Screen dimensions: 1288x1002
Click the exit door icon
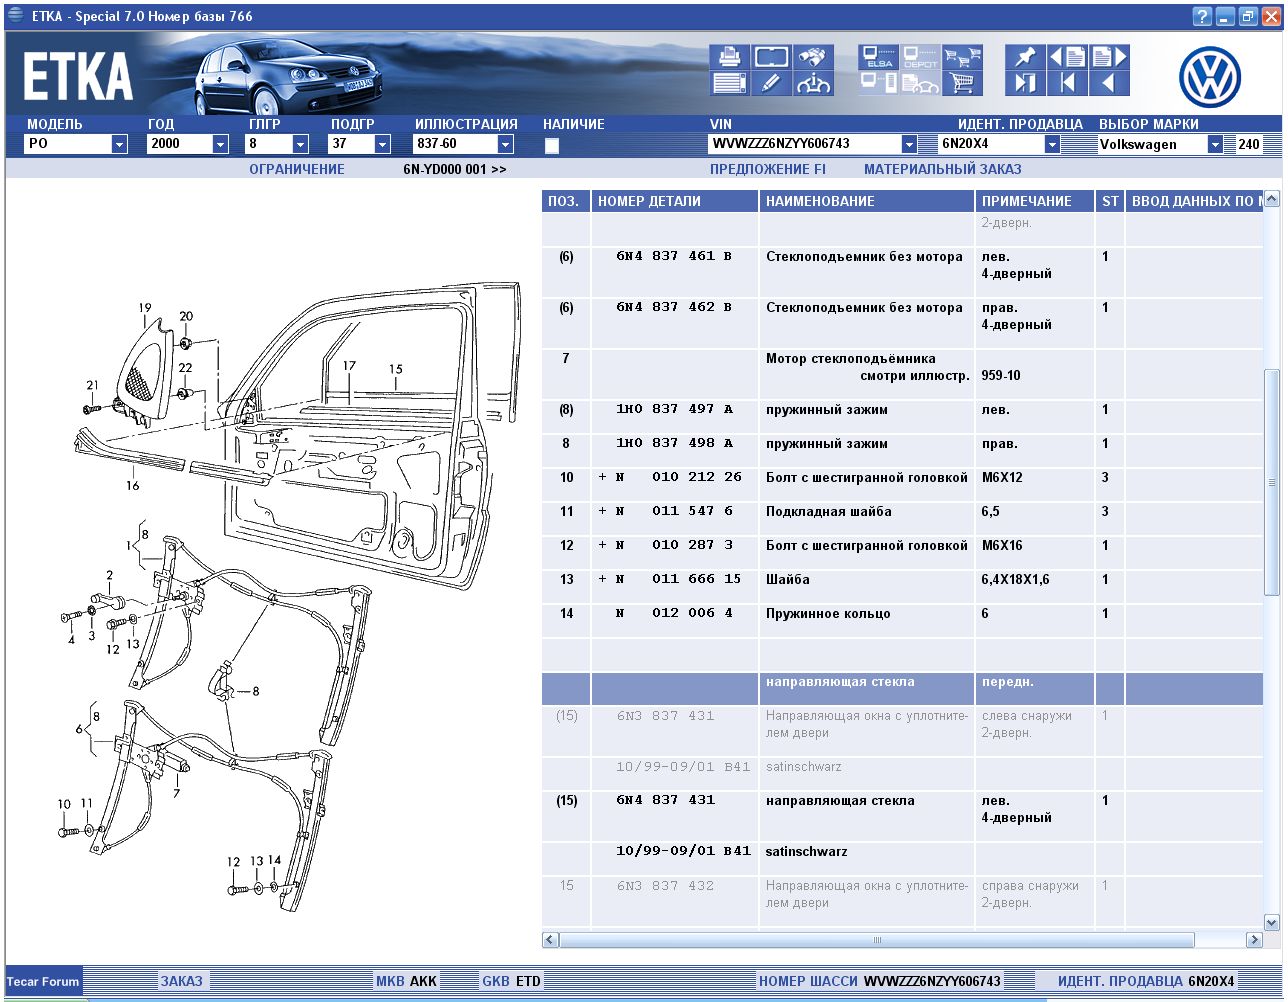click(1025, 83)
